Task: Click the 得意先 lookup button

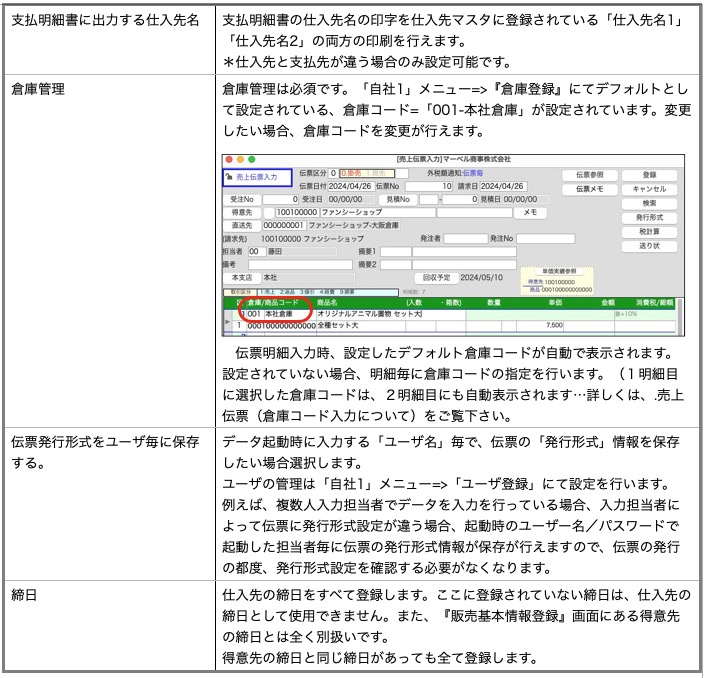Action: (241, 213)
